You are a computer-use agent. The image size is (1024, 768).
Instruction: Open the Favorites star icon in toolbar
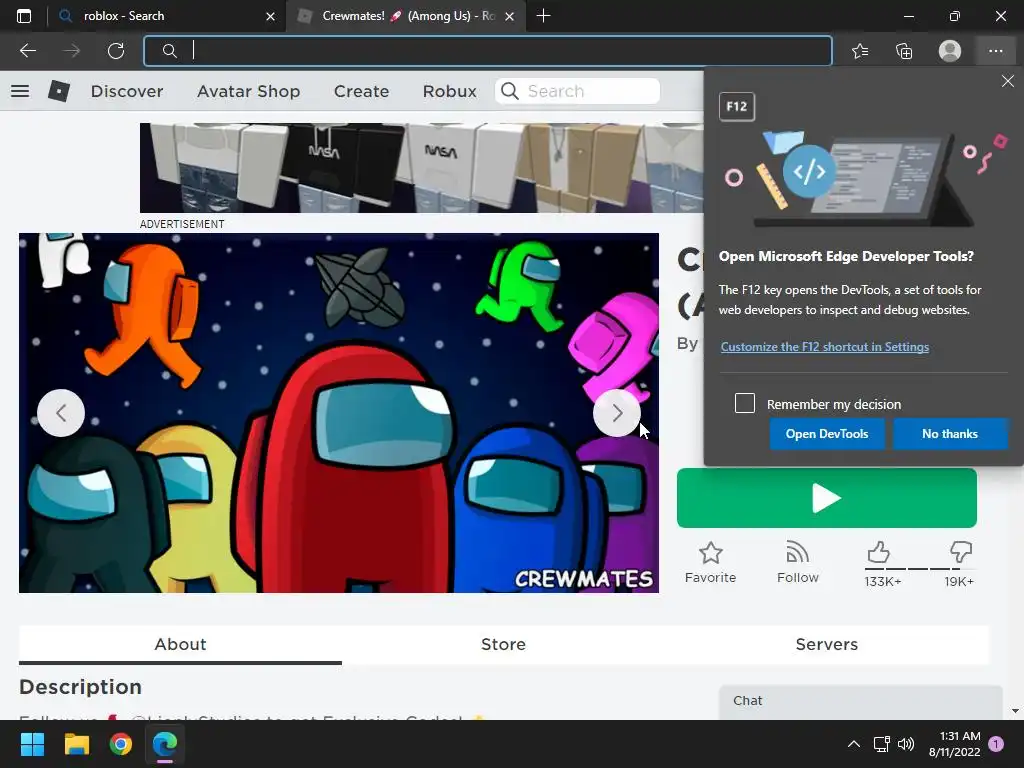point(860,51)
